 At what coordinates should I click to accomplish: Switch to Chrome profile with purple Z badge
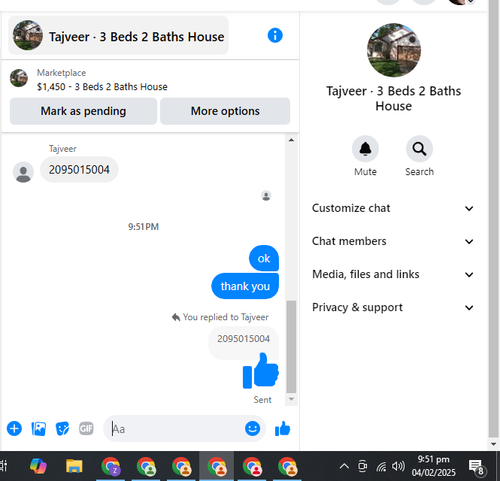[111, 466]
